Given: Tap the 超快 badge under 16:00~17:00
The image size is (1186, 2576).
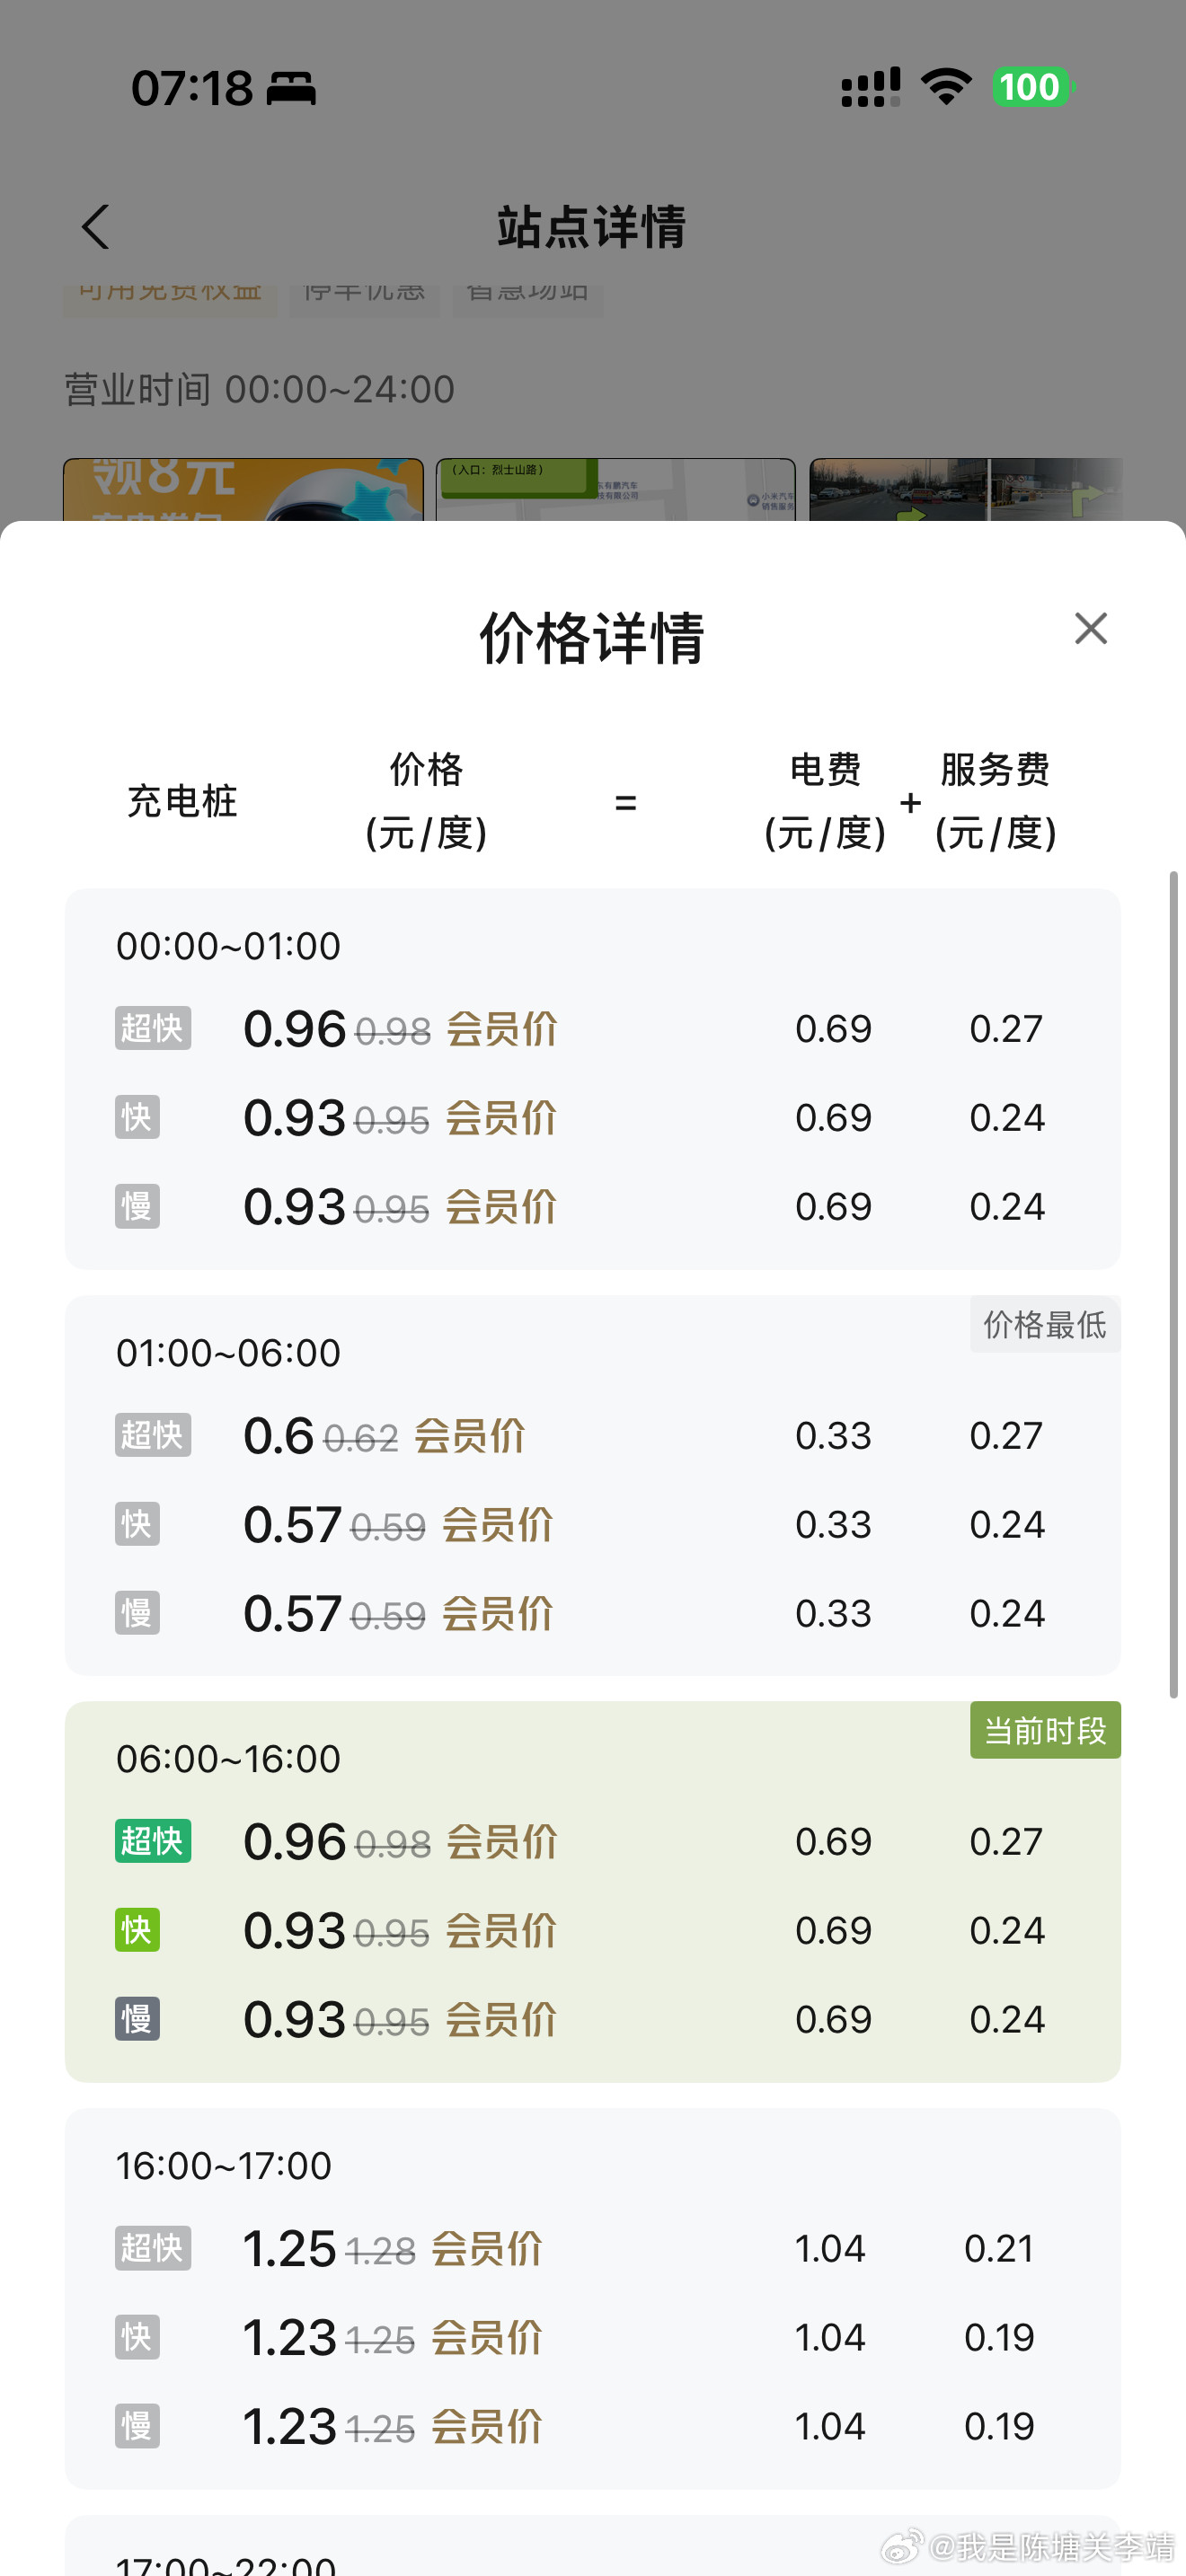Looking at the screenshot, I should [153, 2248].
